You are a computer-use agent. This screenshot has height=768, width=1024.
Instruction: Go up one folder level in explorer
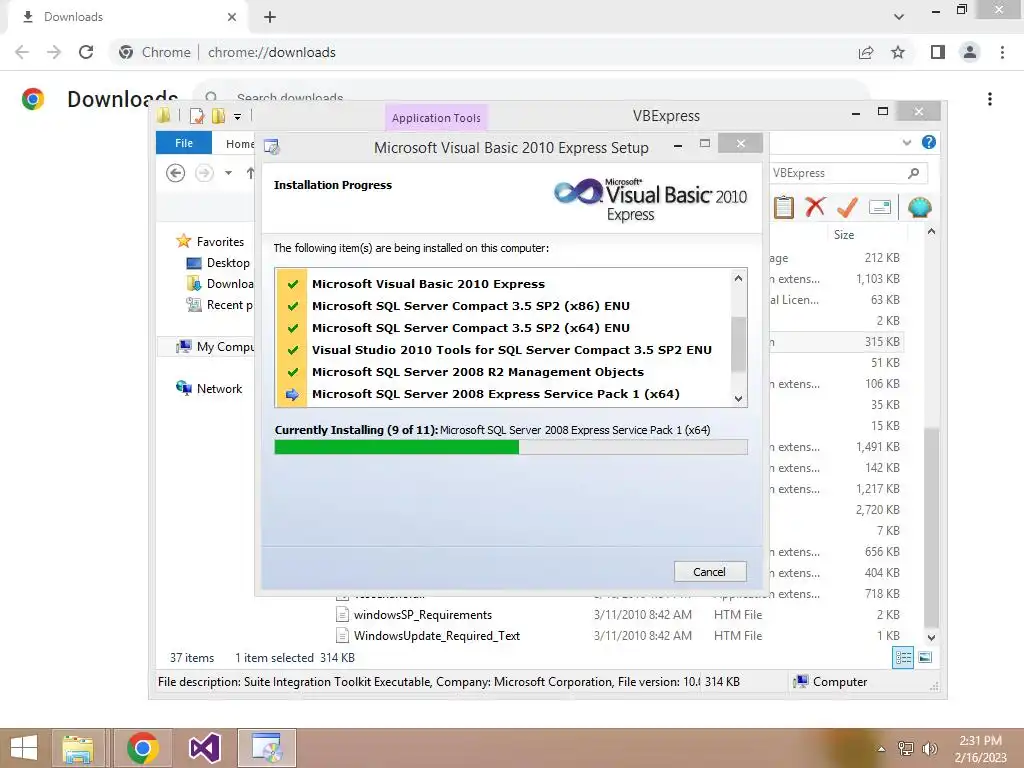coord(250,173)
